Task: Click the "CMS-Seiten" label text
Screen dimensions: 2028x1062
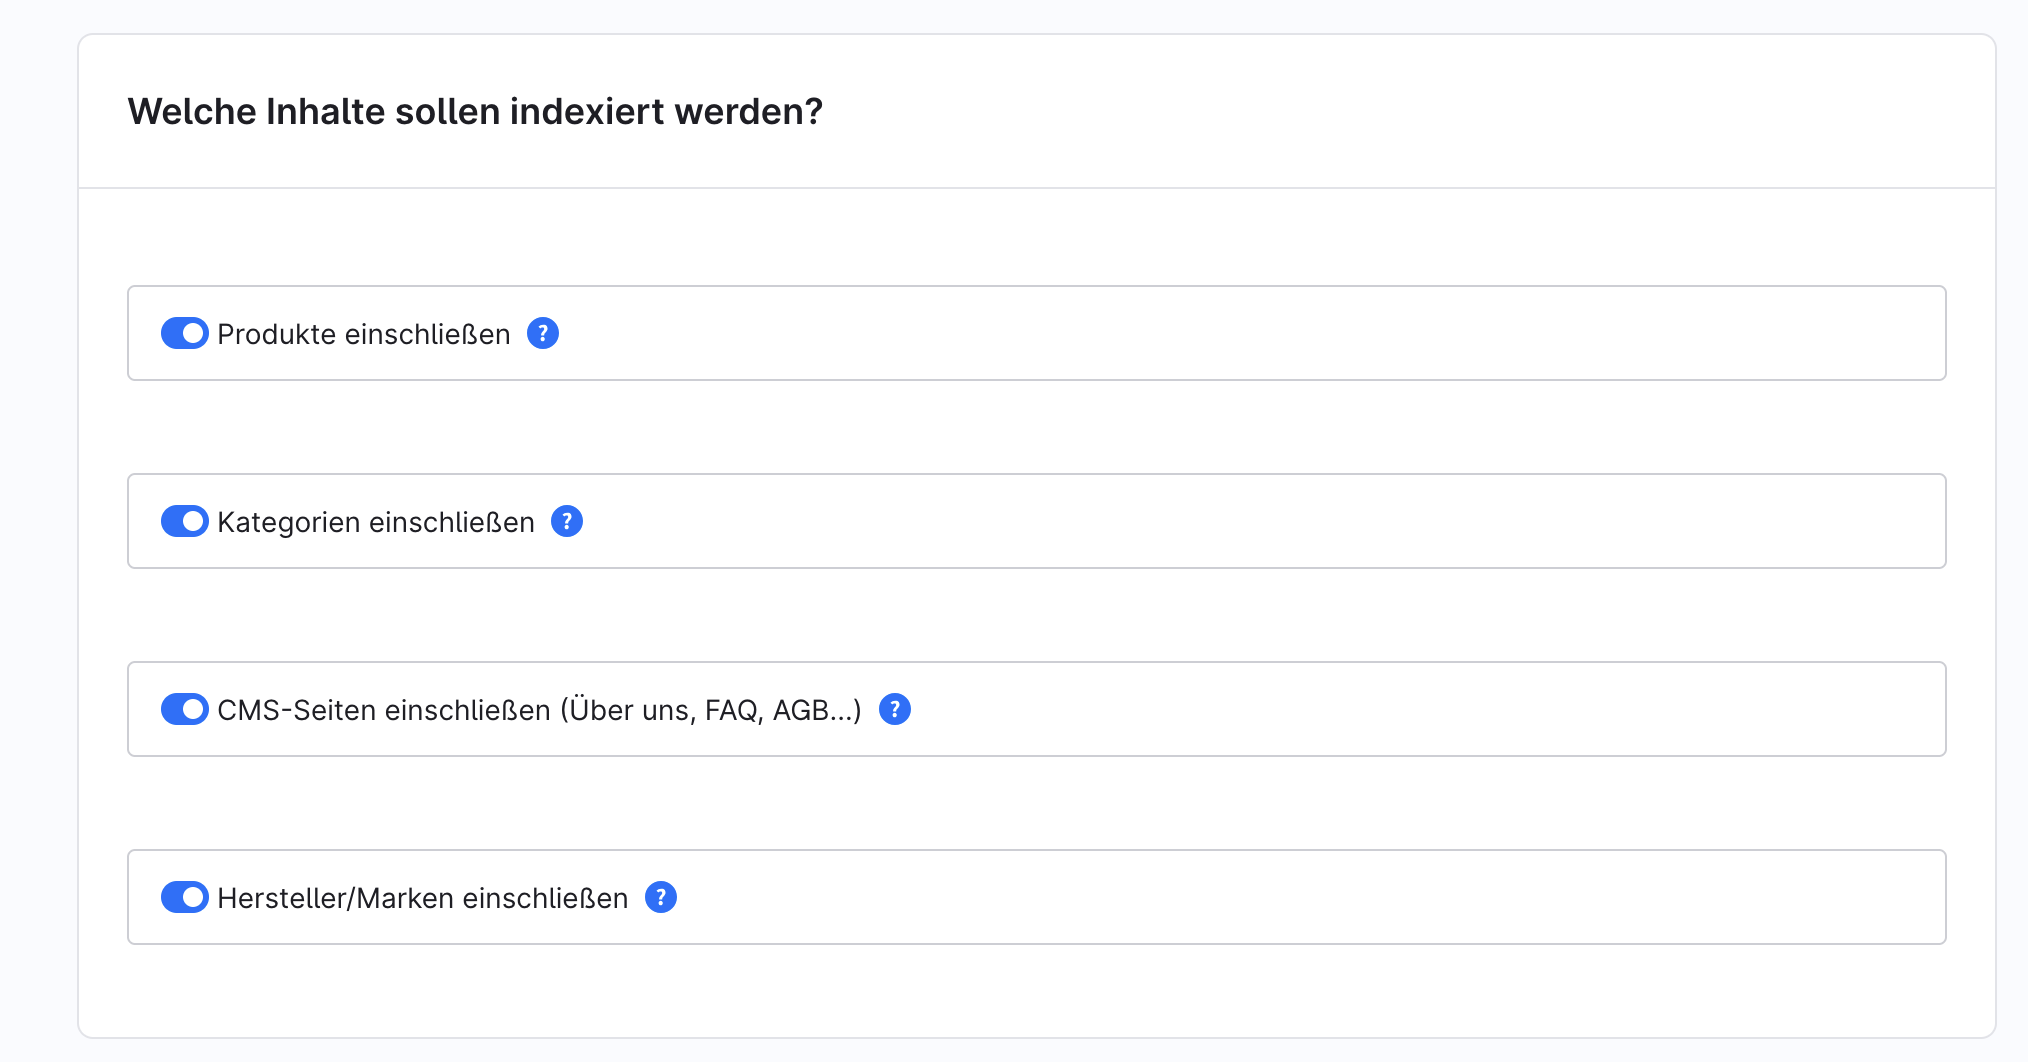Action: tap(296, 710)
